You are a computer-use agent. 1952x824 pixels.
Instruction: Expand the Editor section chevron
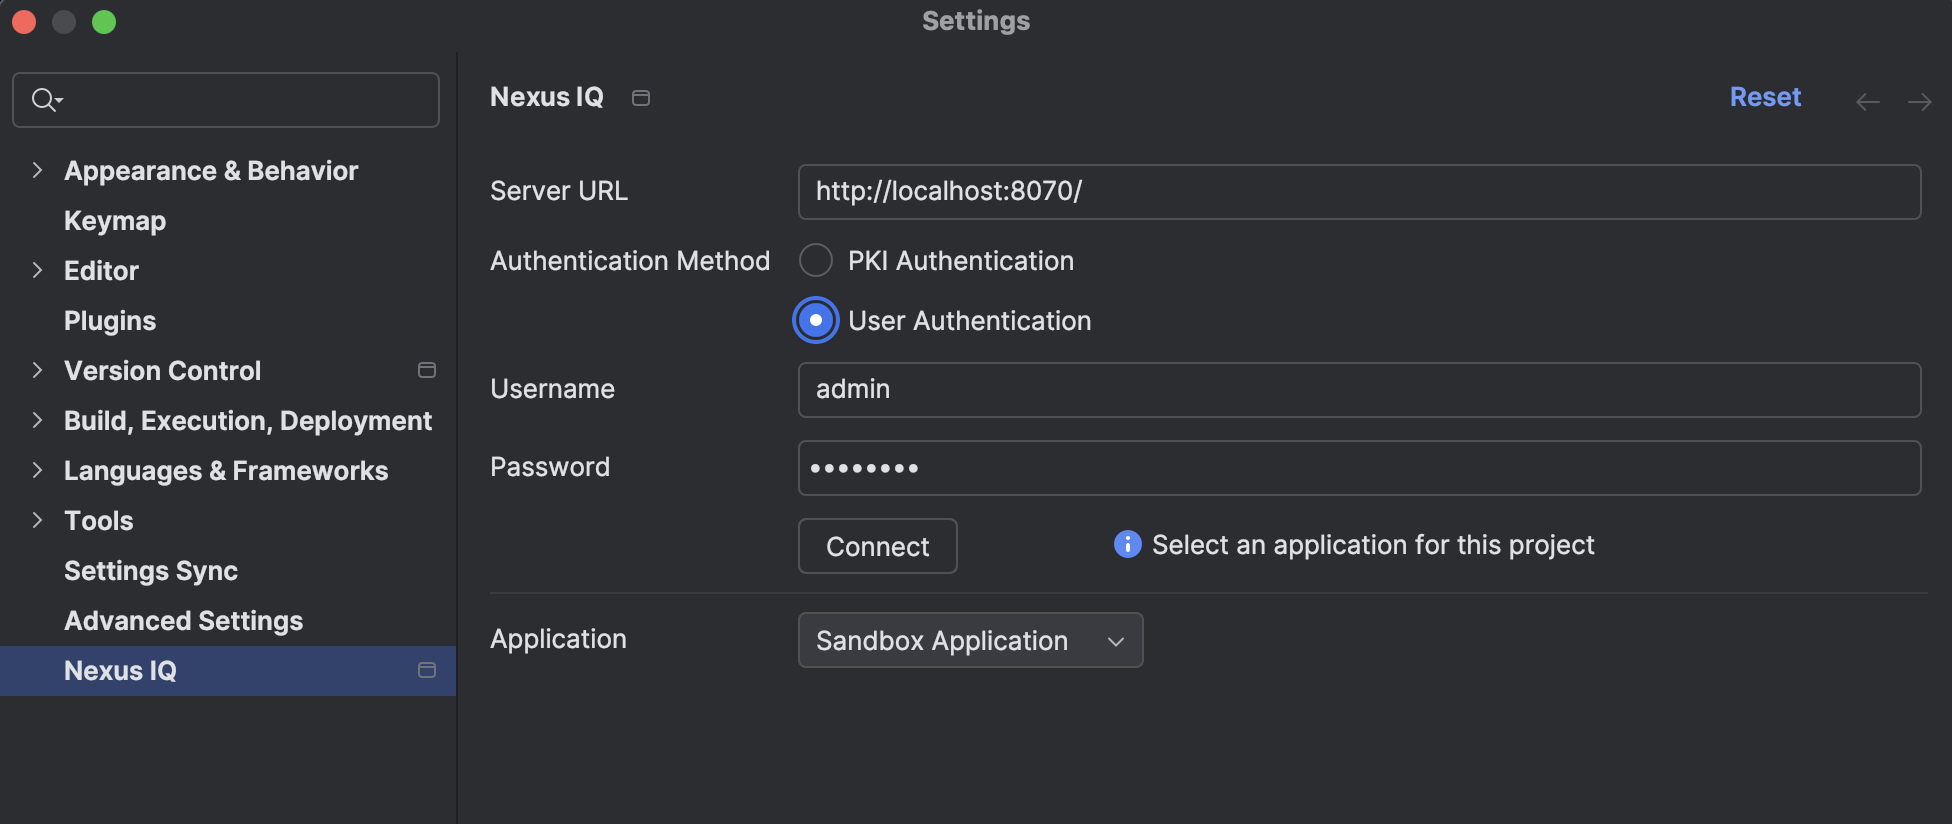click(37, 270)
